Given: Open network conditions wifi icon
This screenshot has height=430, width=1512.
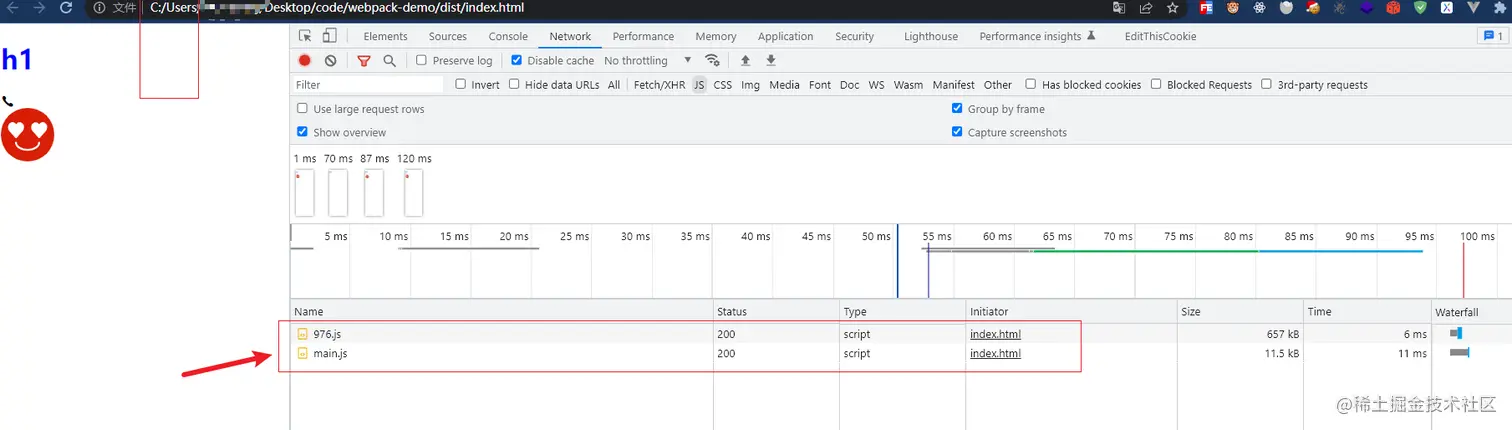Looking at the screenshot, I should click(x=712, y=61).
